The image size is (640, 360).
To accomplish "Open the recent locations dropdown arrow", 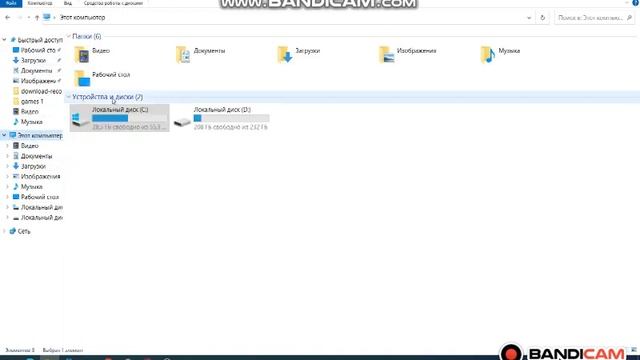I will coord(29,18).
